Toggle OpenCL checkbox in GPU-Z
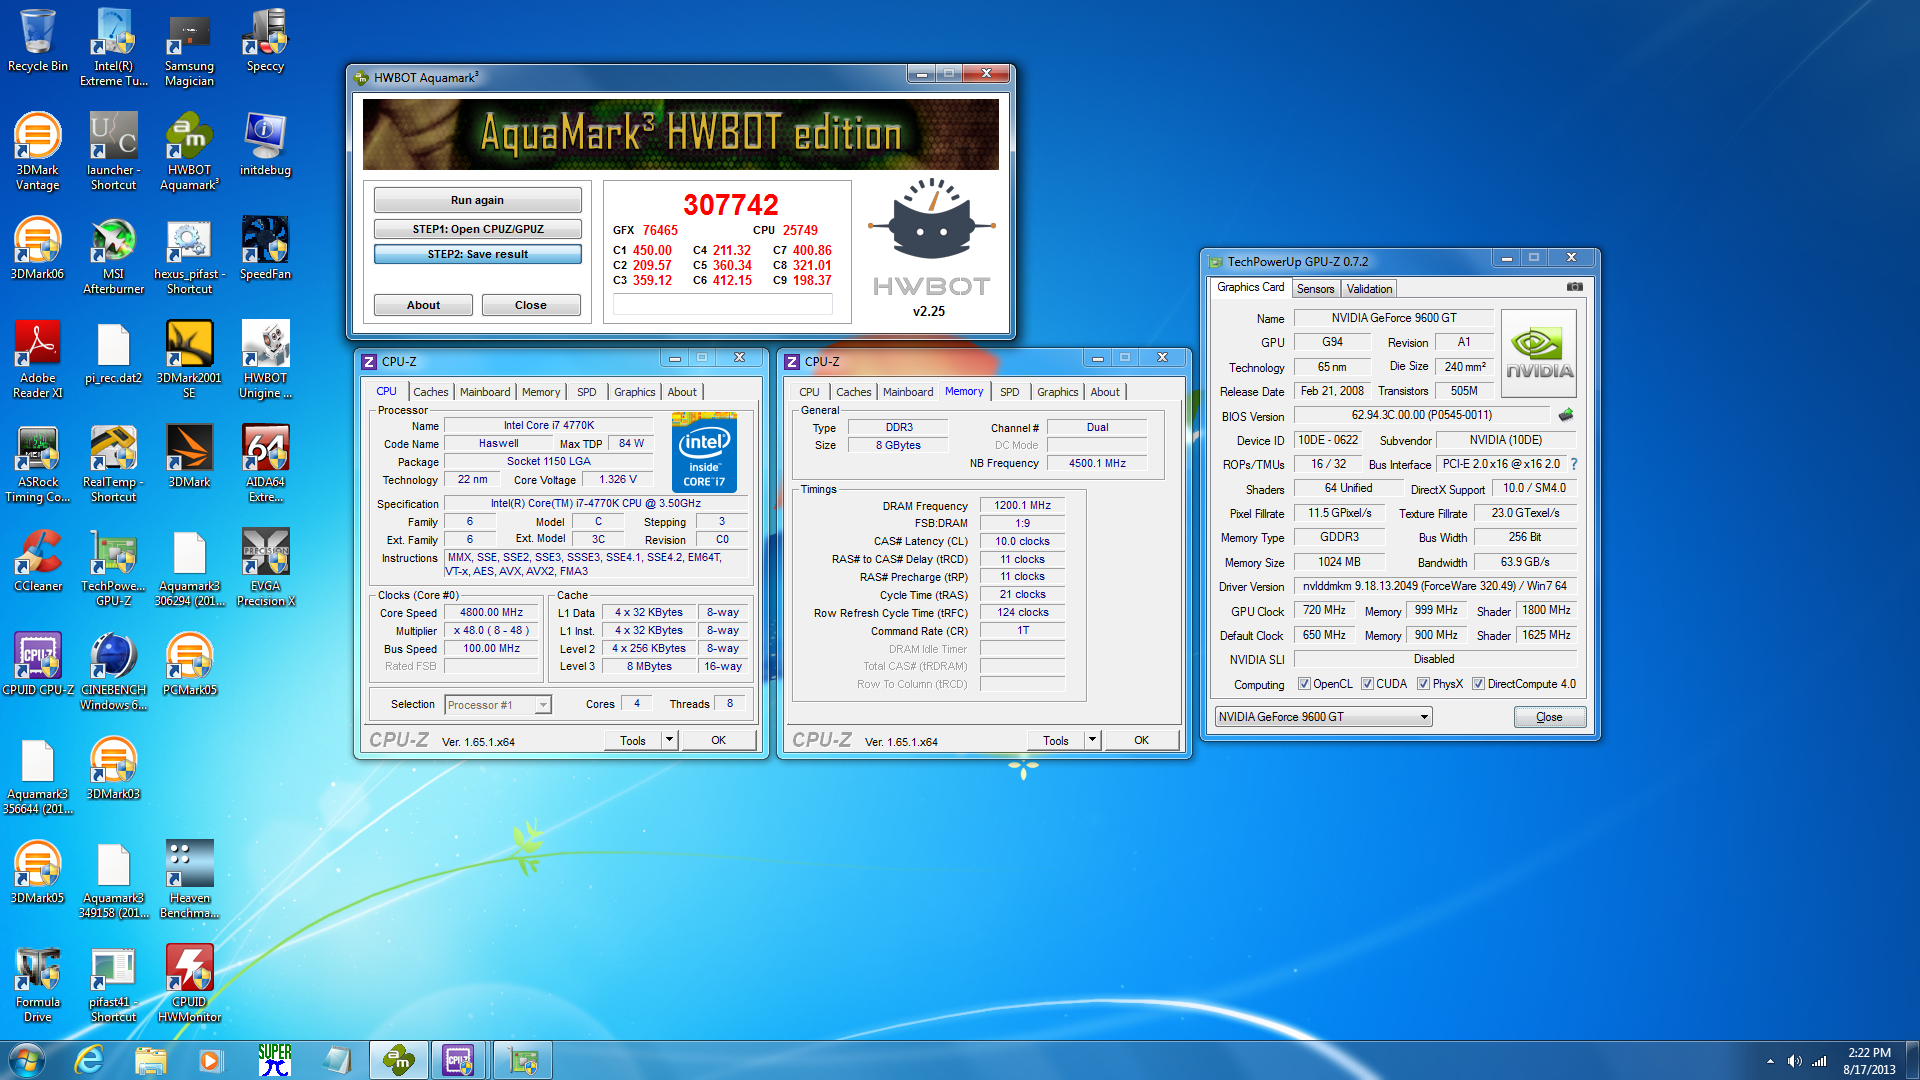Screen dimensions: 1920x1080 [x=1304, y=684]
